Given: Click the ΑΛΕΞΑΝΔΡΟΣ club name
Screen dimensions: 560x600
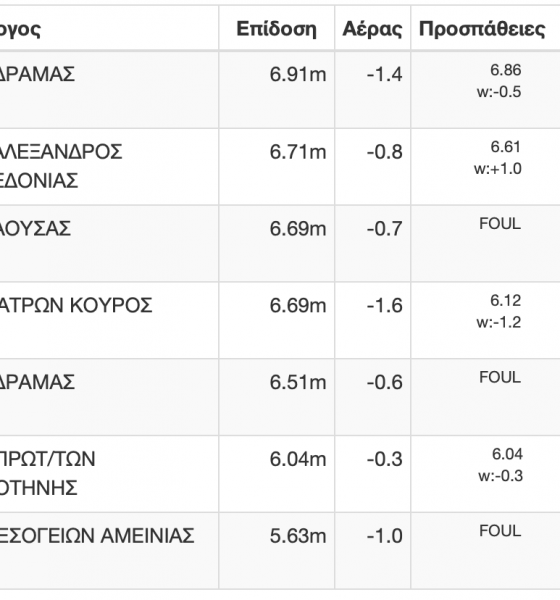Looking at the screenshot, I should point(60,152).
